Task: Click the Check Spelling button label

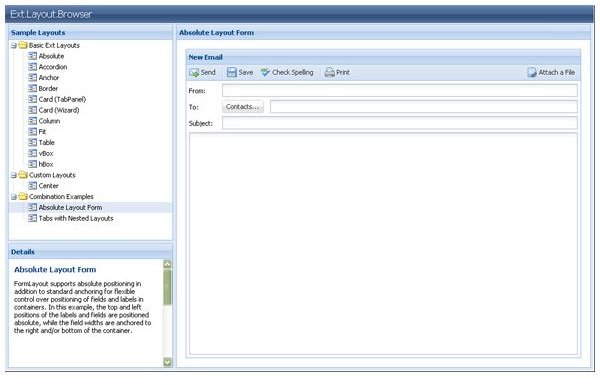Action: click(292, 72)
